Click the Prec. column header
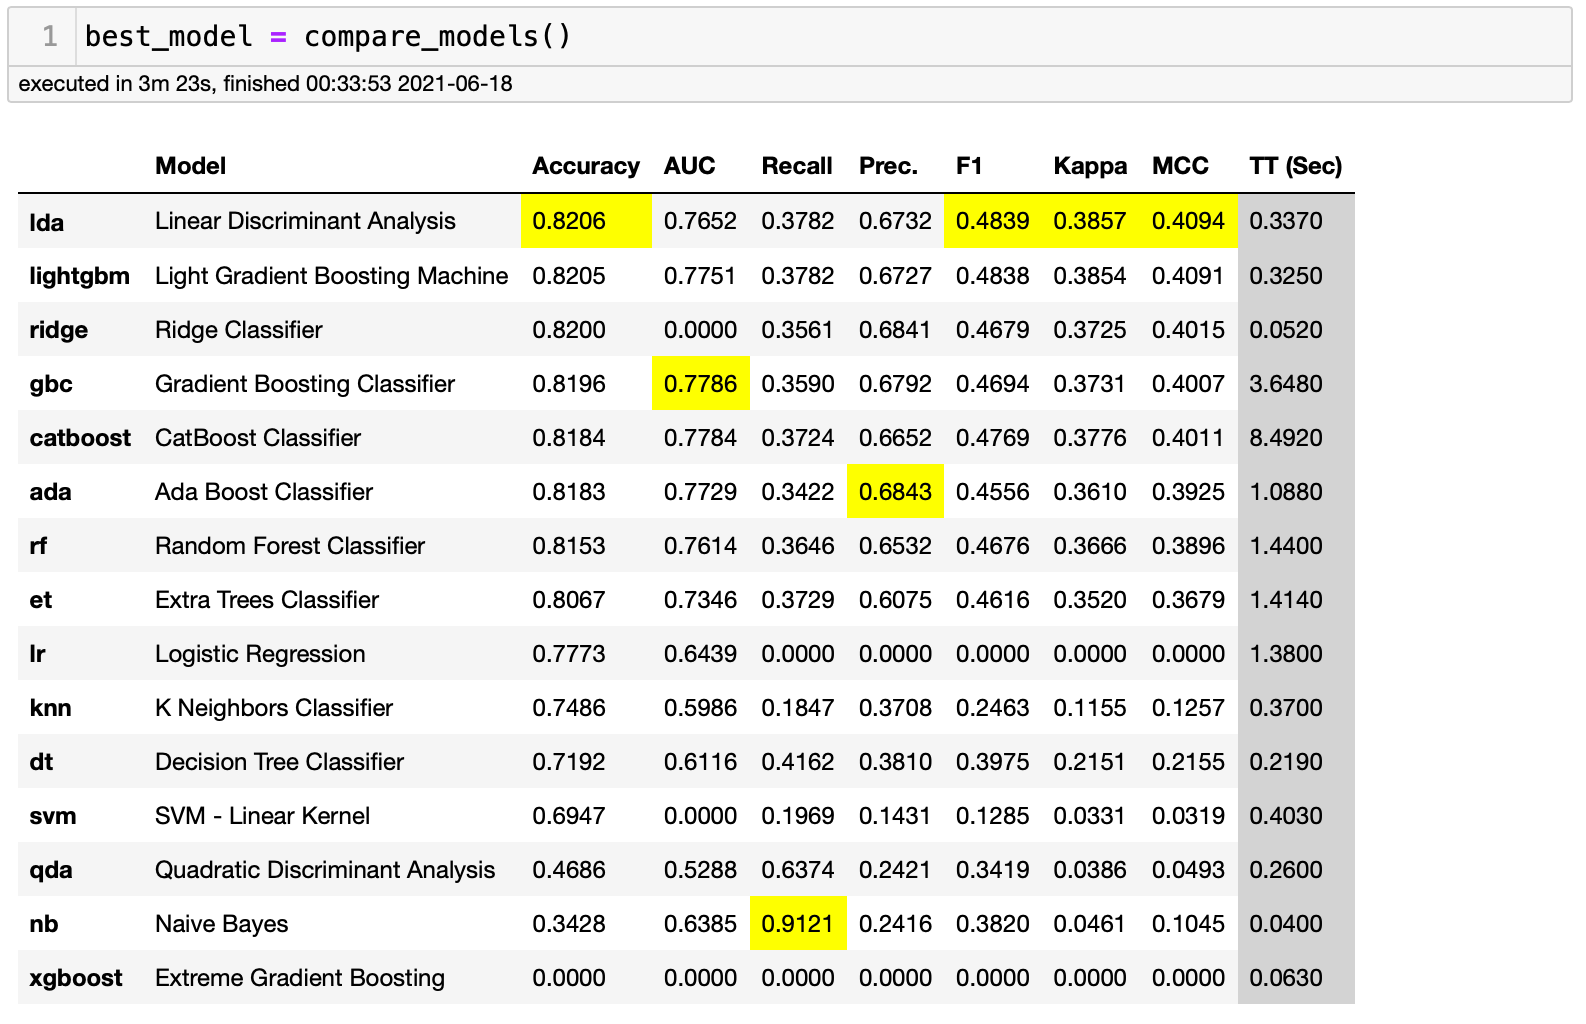The height and width of the screenshot is (1024, 1586). (888, 166)
